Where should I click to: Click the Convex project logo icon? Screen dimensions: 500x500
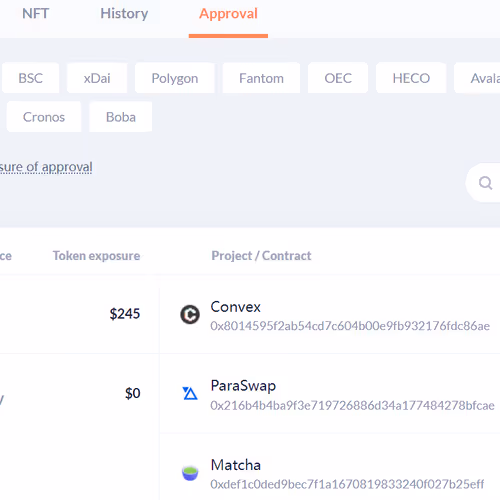click(190, 314)
